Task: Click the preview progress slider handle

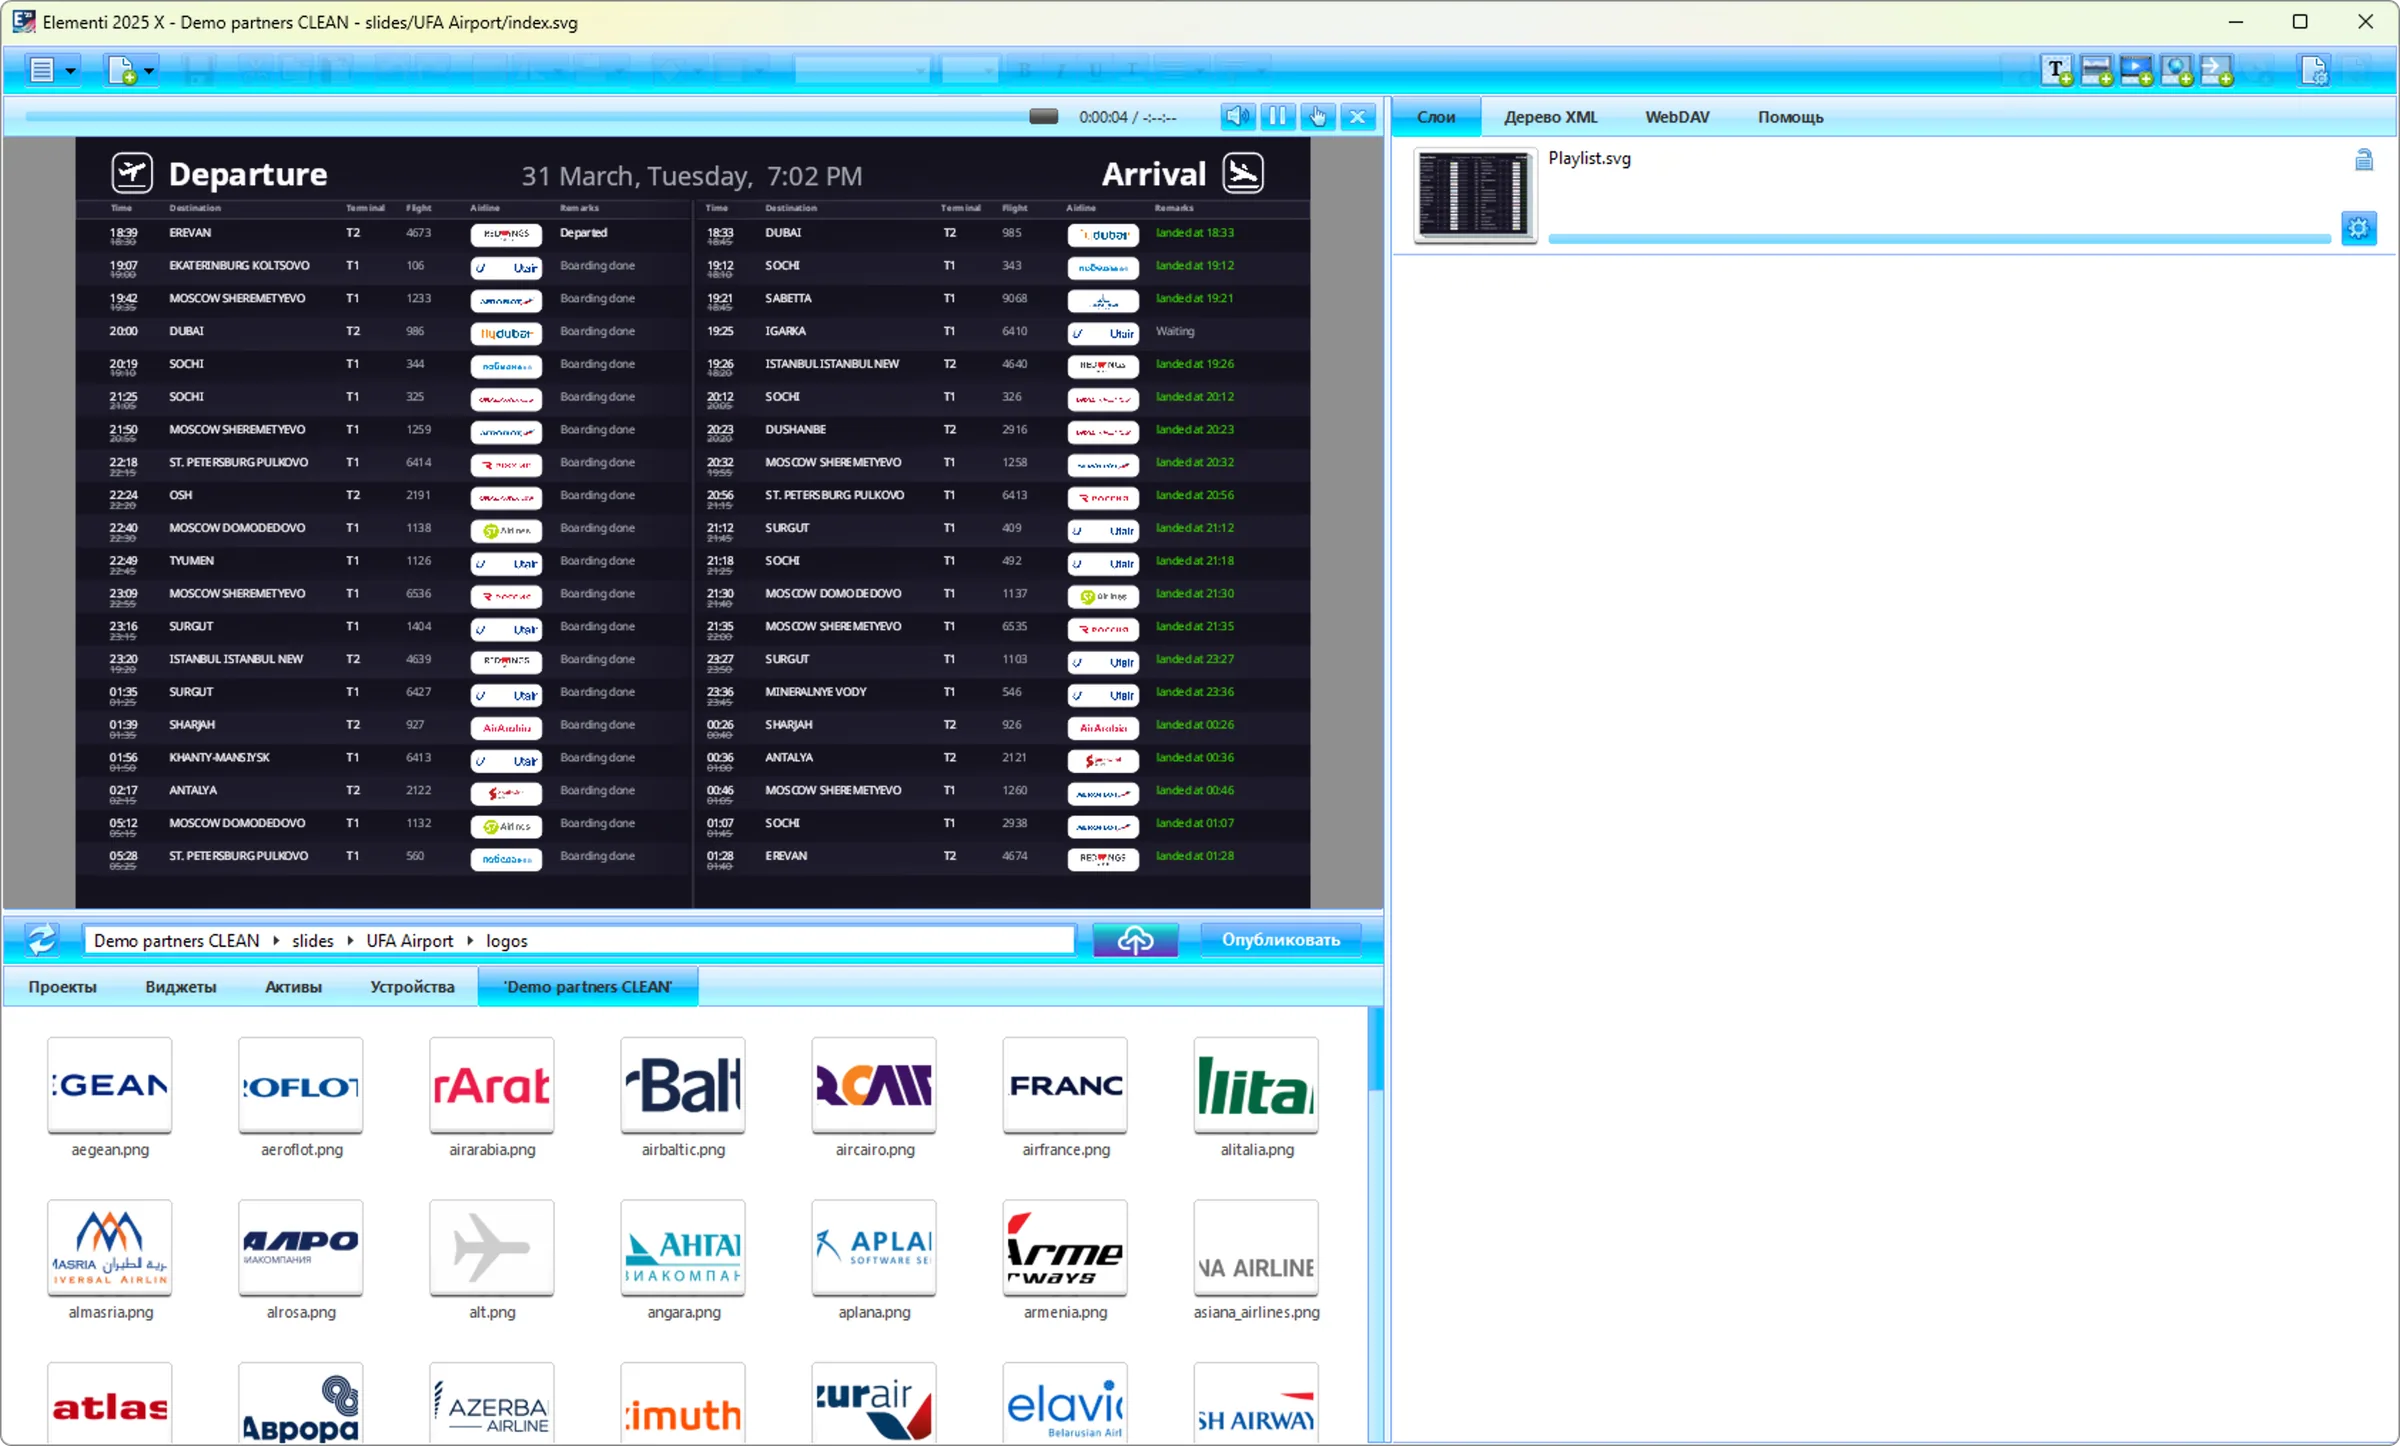Action: click(x=1043, y=116)
